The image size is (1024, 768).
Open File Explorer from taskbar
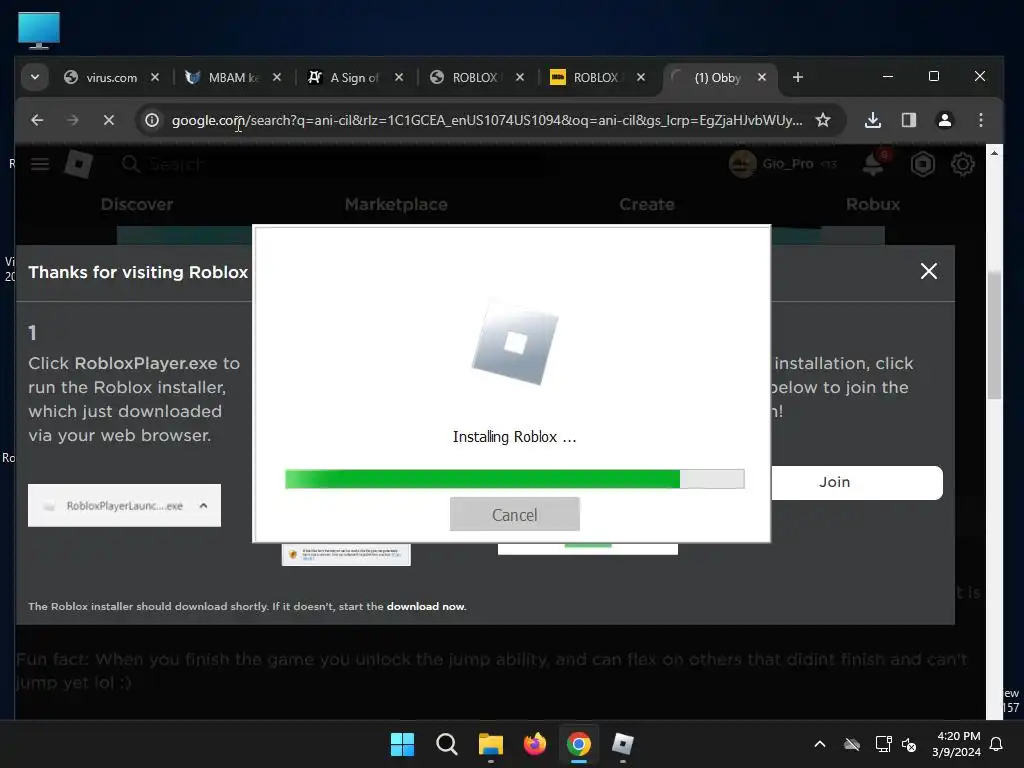tap(490, 744)
